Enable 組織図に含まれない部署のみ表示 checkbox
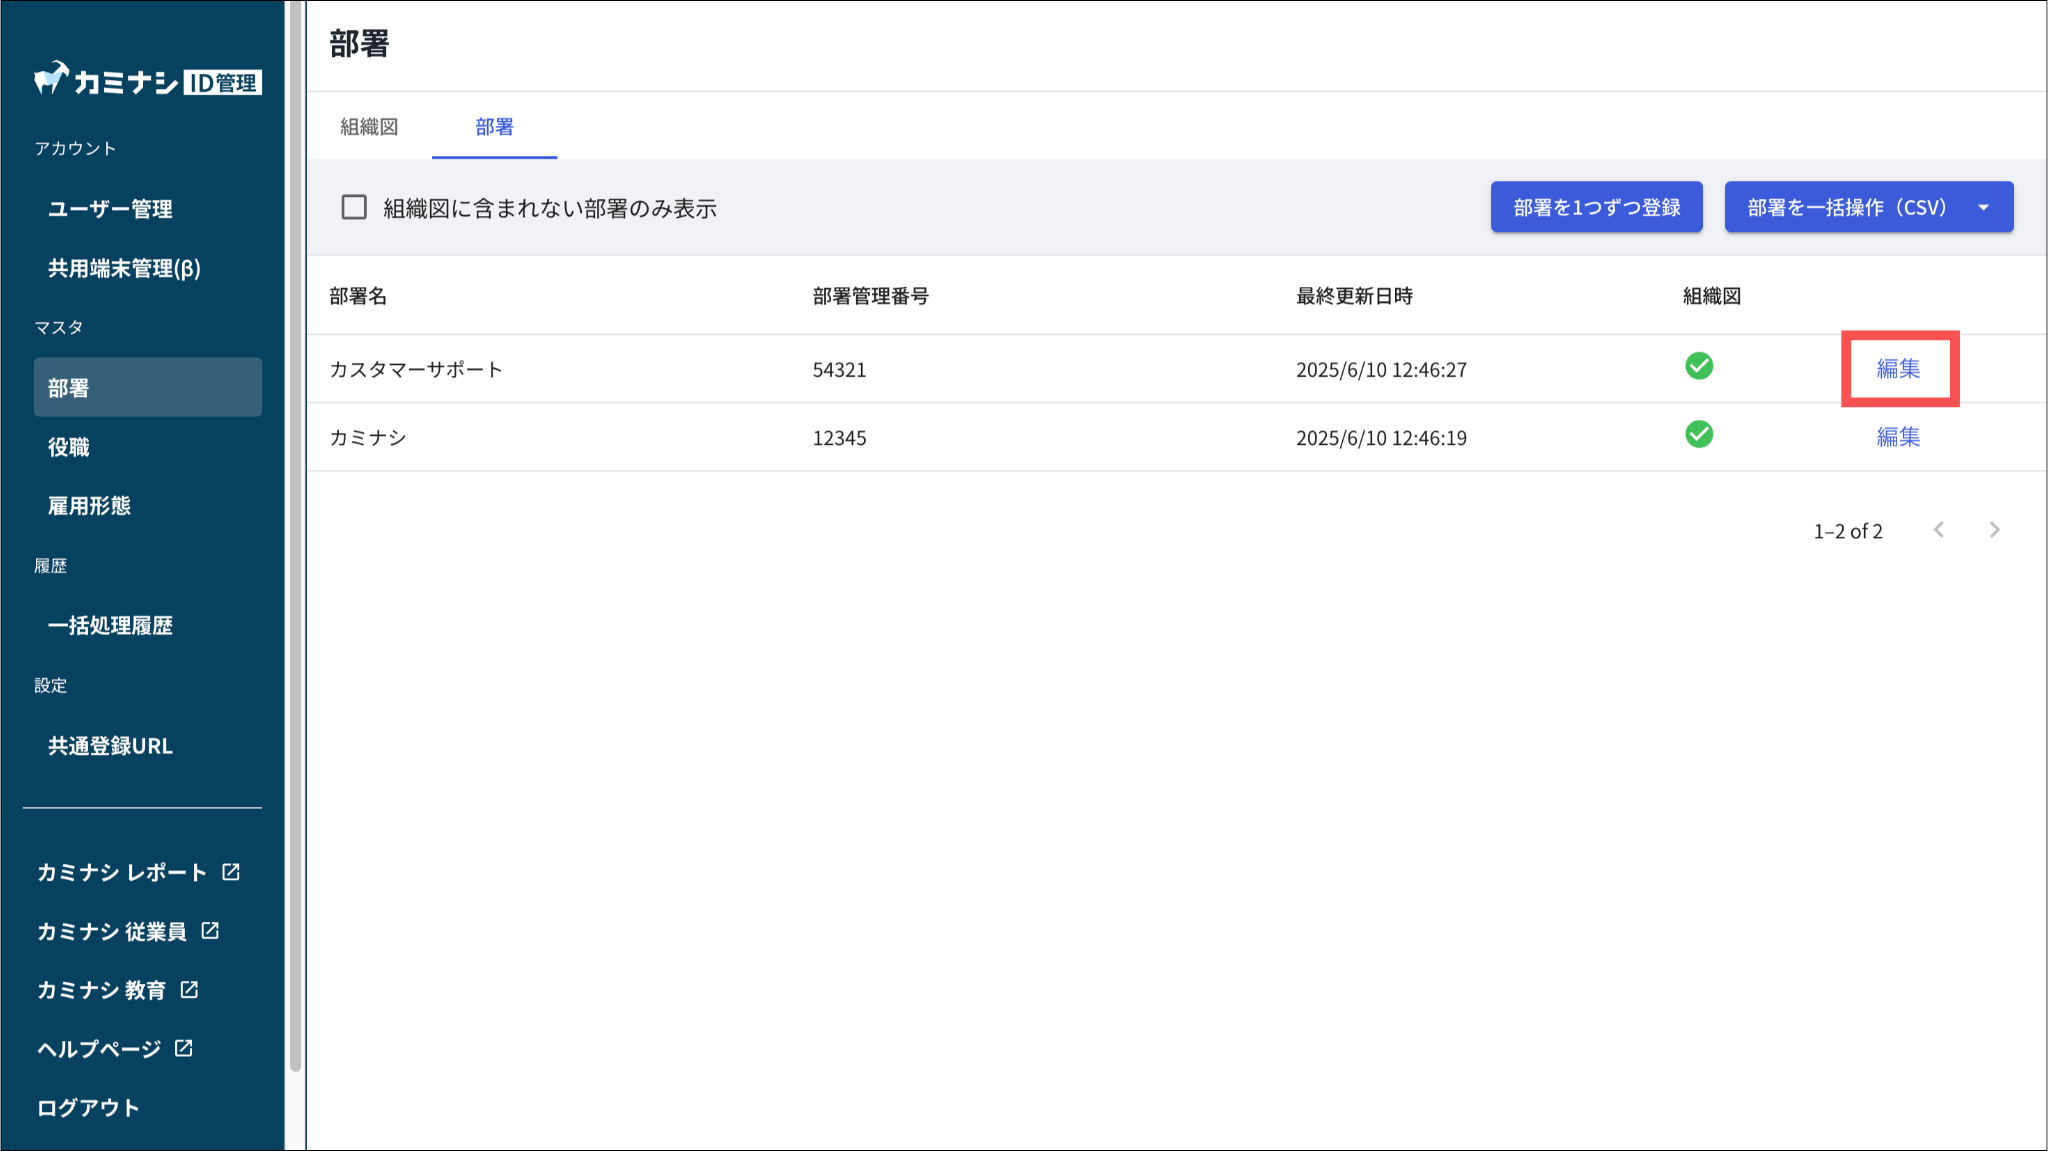The image size is (2048, 1151). 354,207
